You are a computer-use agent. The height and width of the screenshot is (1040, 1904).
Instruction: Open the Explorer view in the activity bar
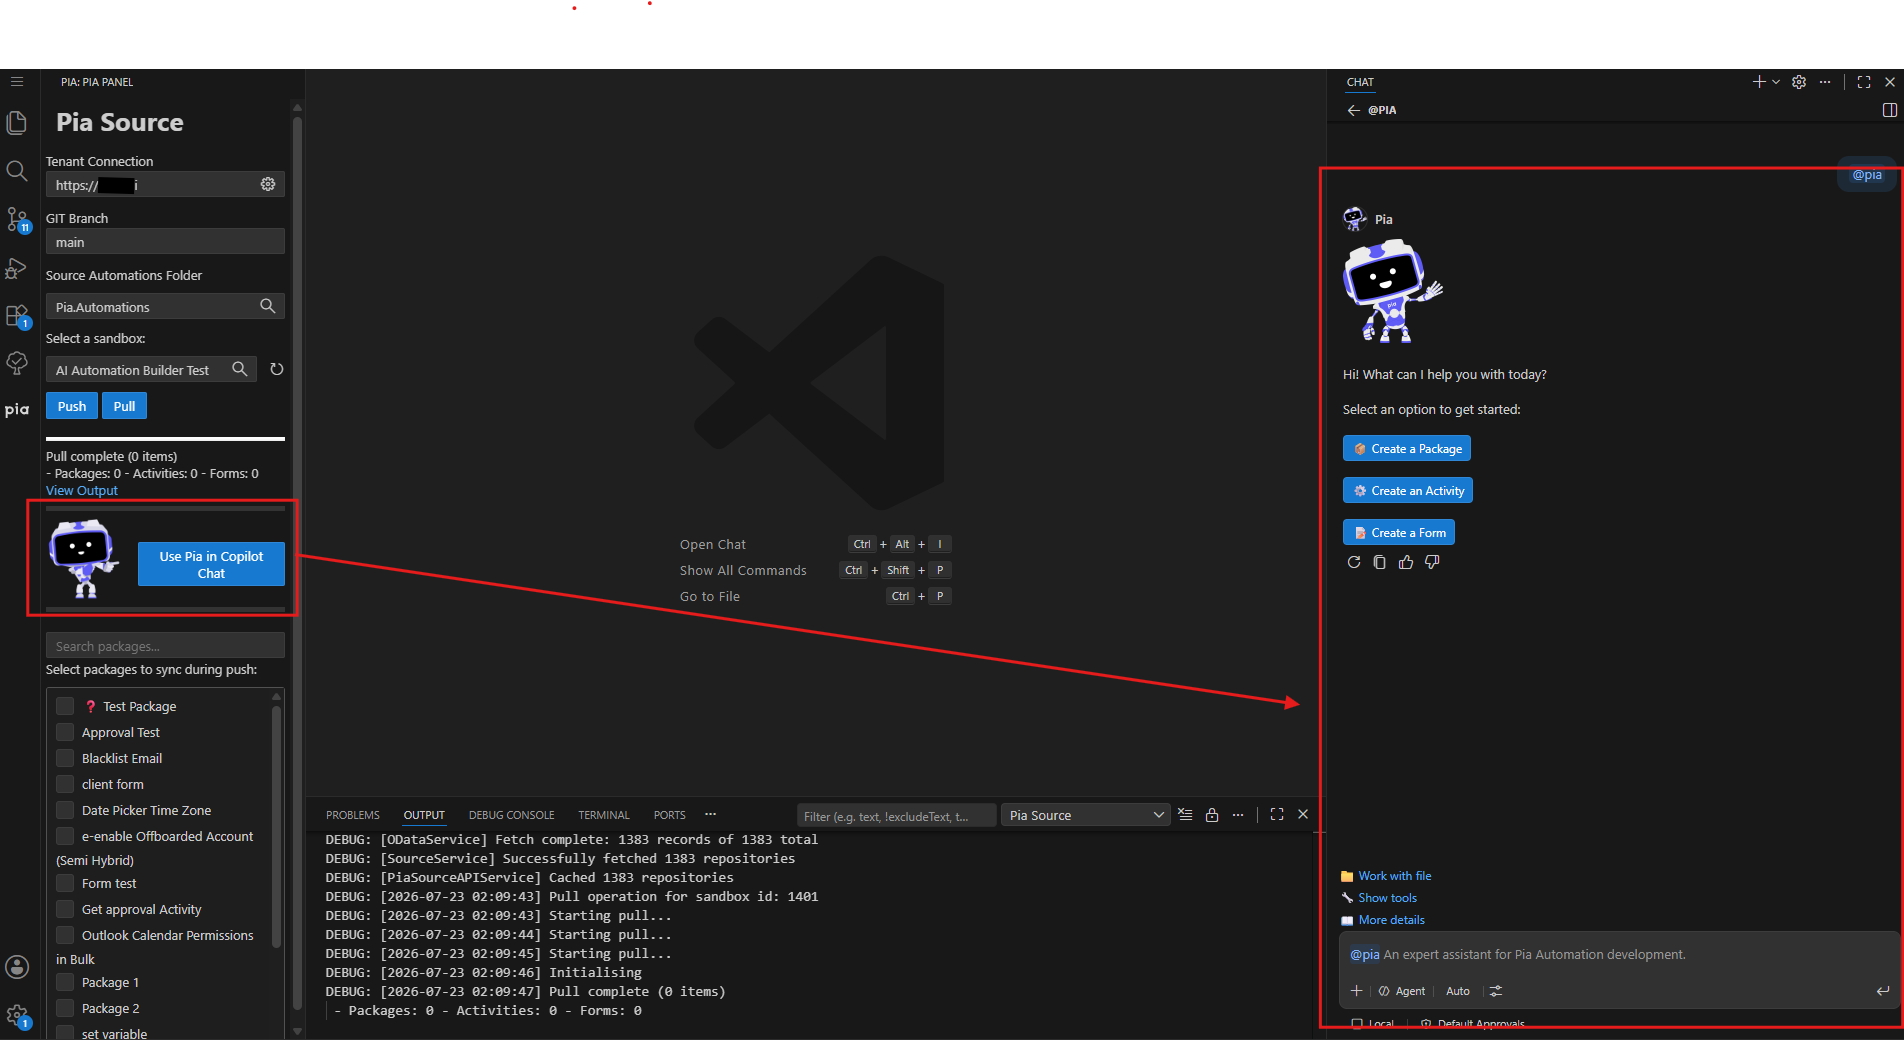(x=17, y=122)
